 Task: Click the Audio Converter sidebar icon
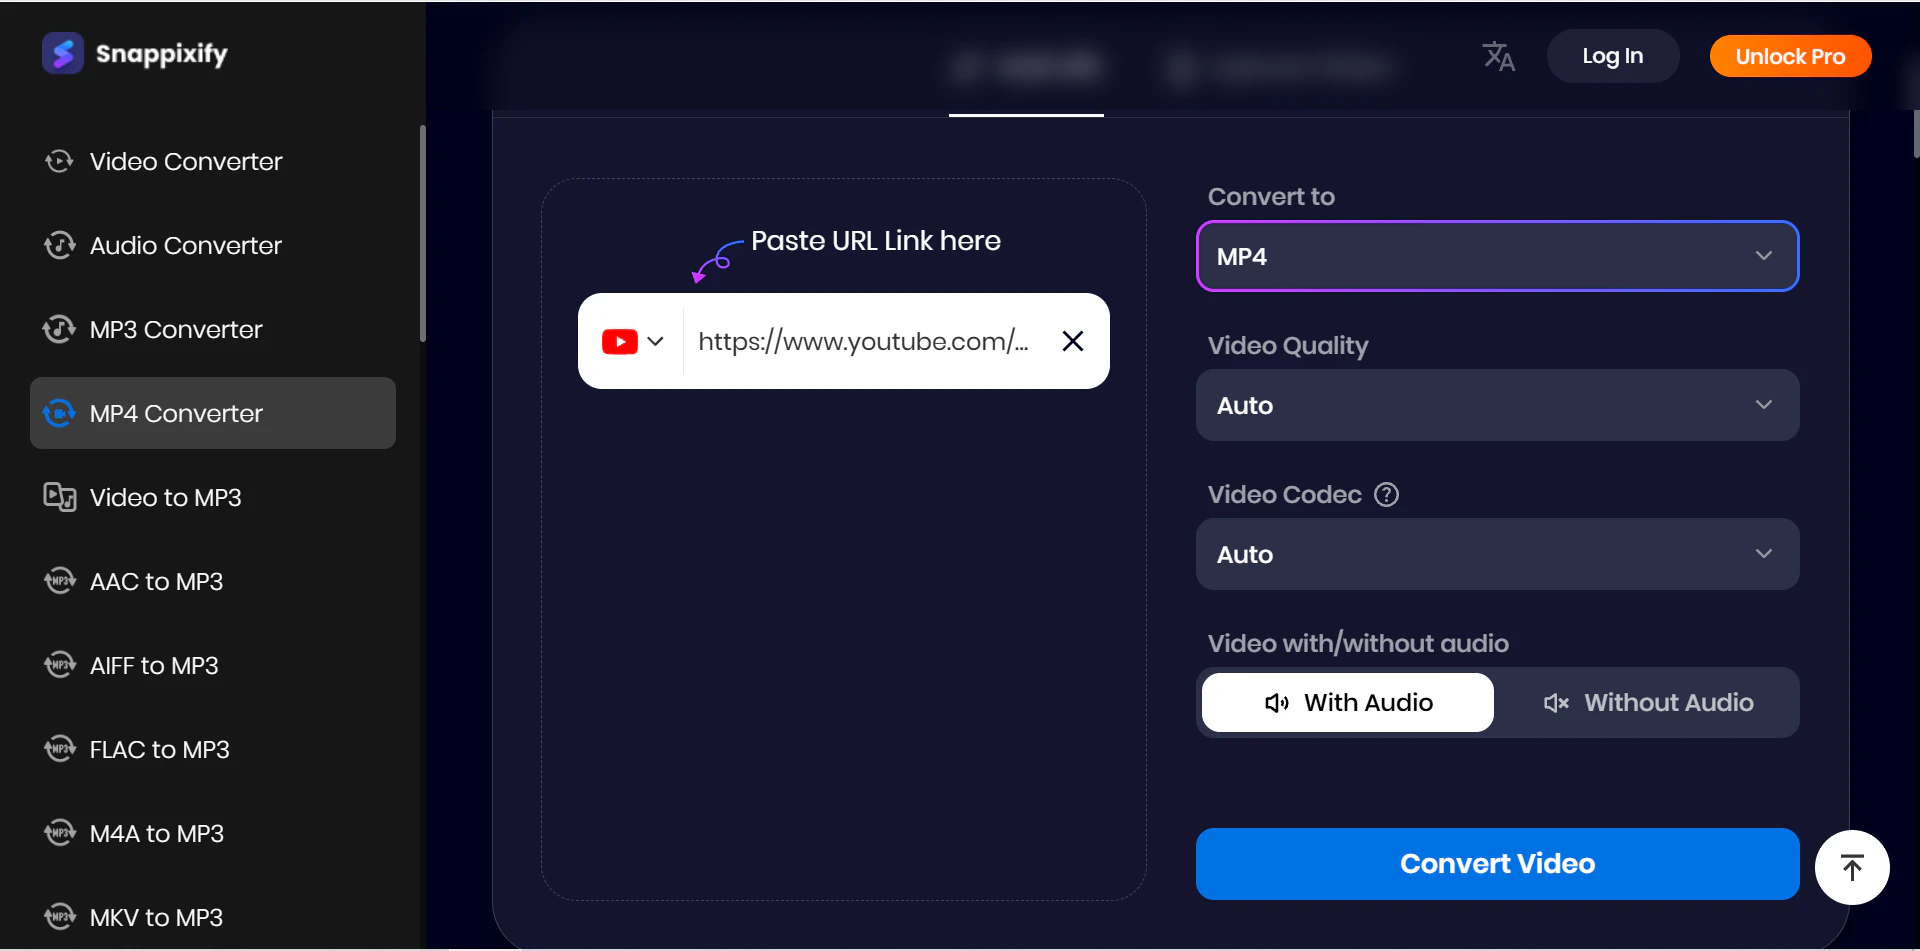59,245
